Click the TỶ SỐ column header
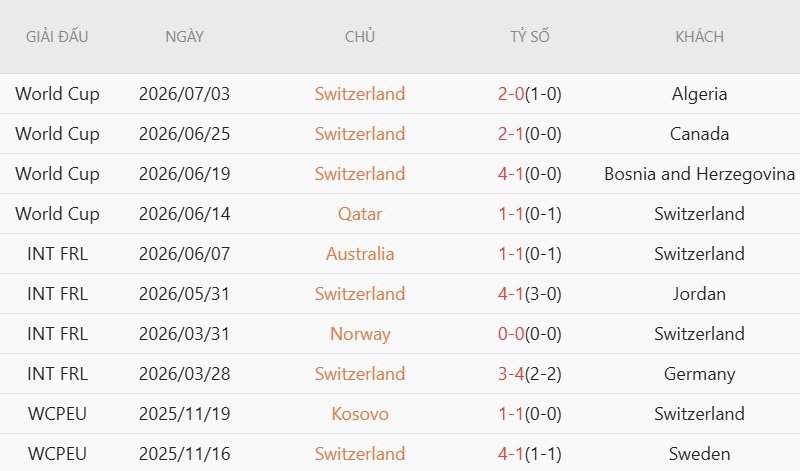Image resolution: width=800 pixels, height=471 pixels. (x=530, y=37)
